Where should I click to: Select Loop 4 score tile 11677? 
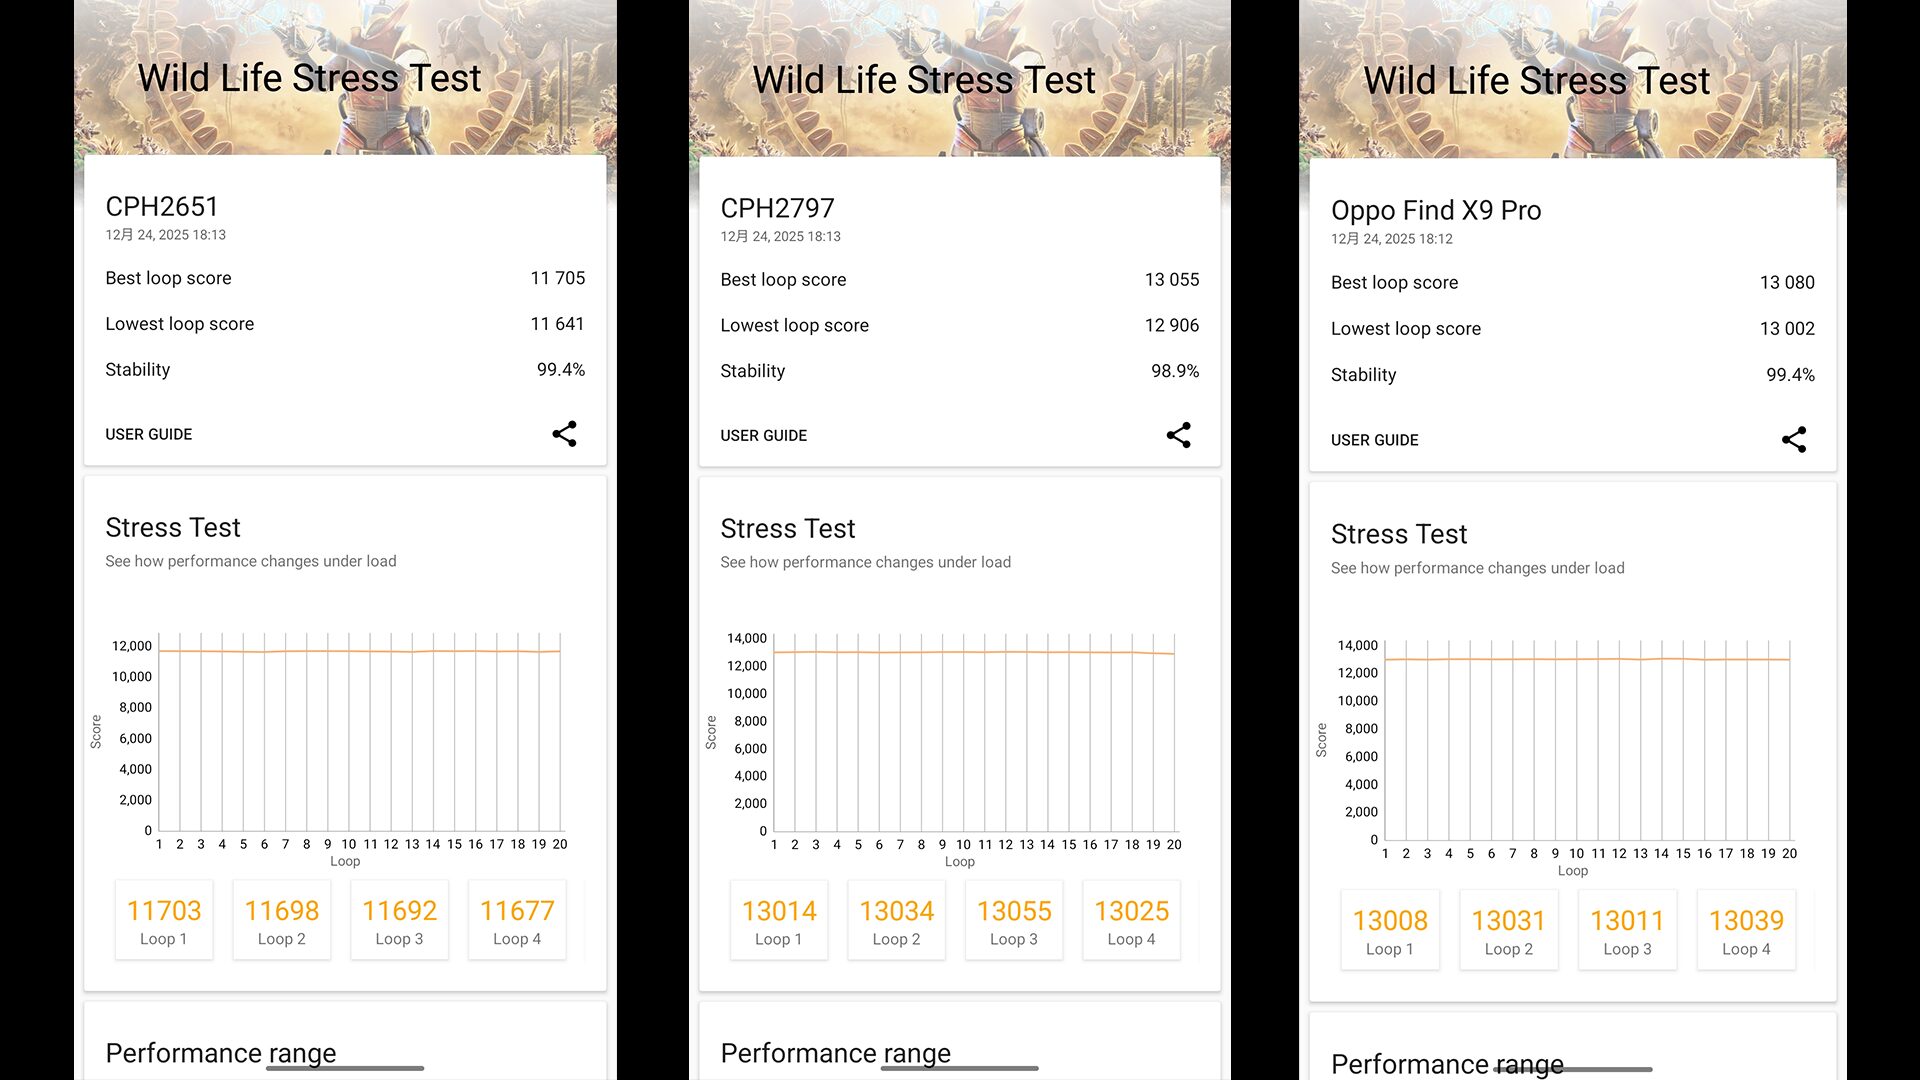[517, 921]
